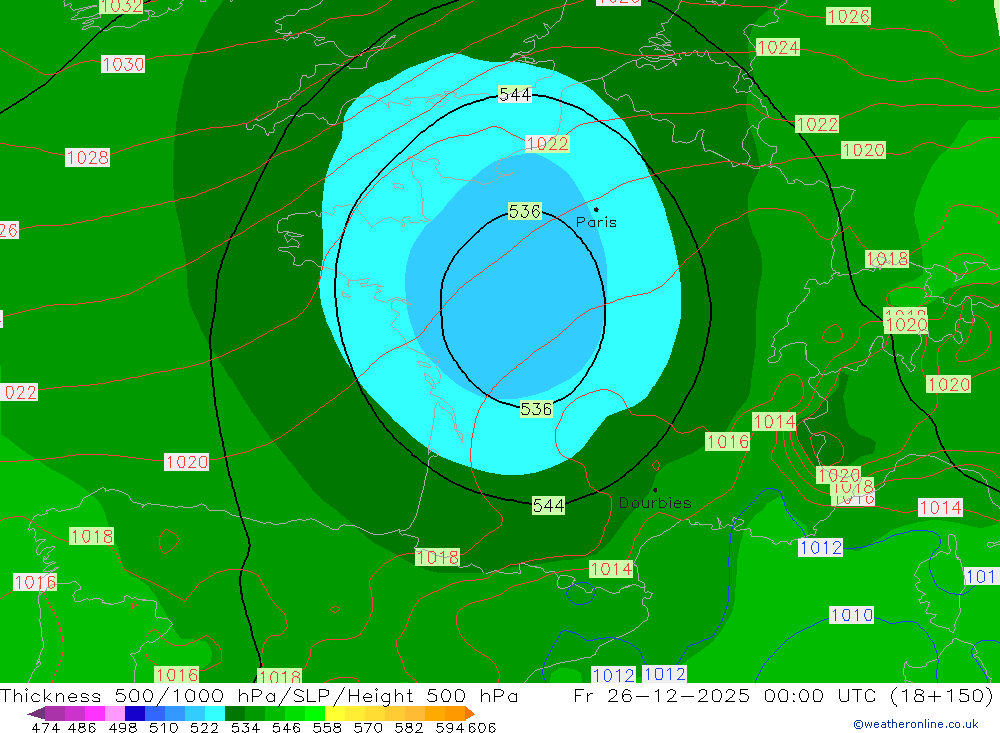1000x733 pixels.
Task: Click the blue 1010 isobar label
Action: click(x=851, y=615)
